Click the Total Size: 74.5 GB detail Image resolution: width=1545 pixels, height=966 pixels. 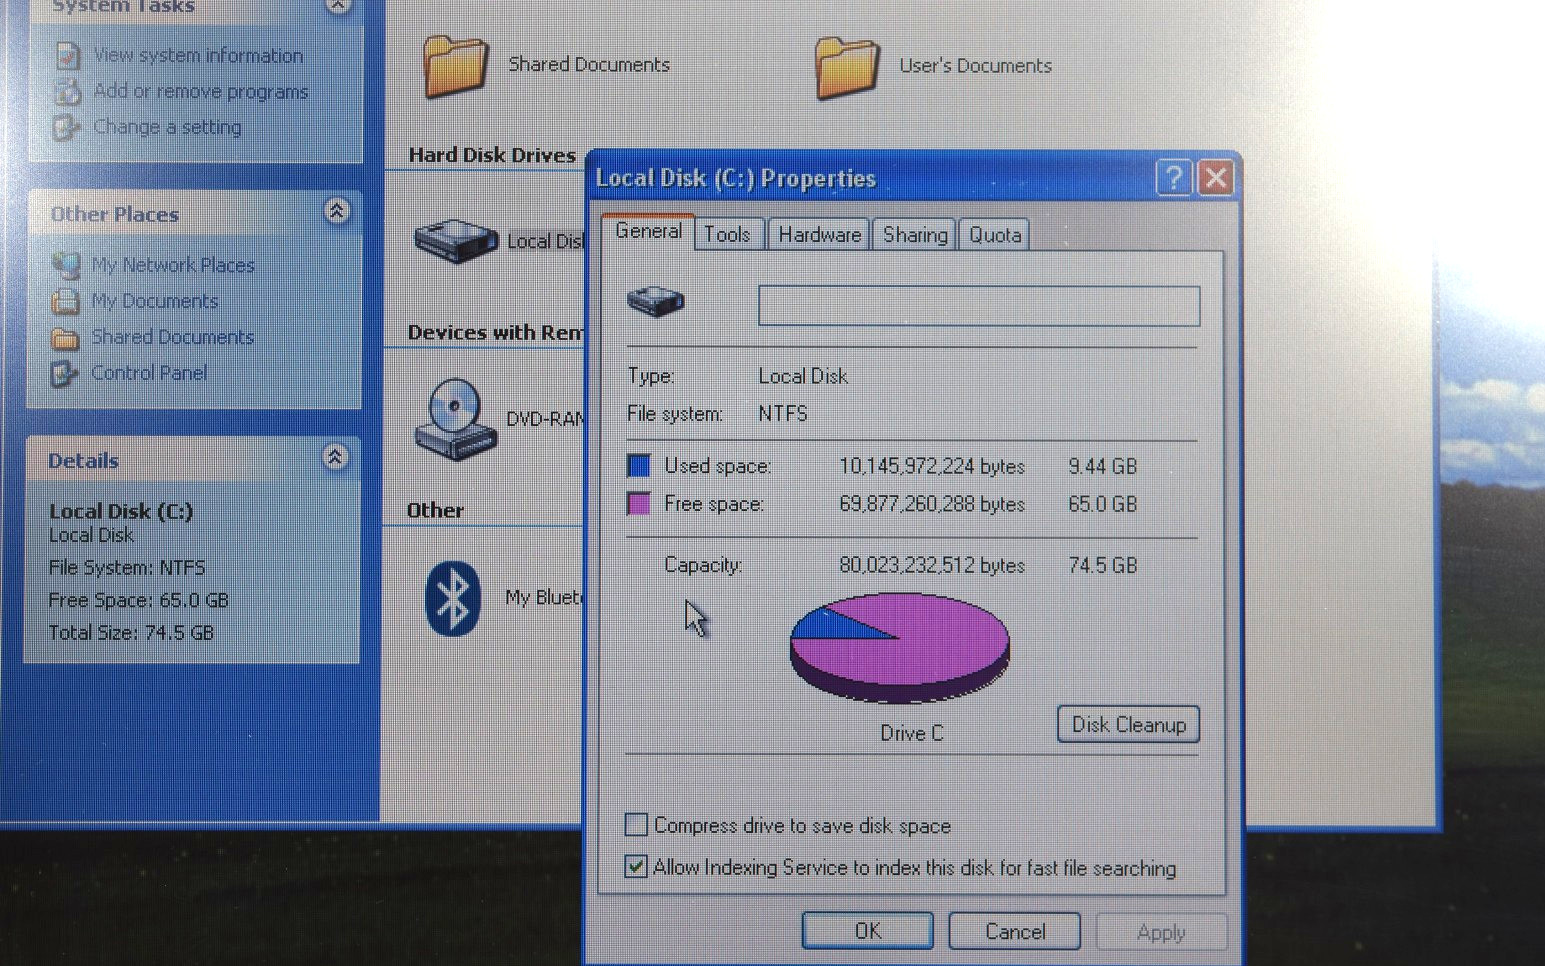coord(131,632)
